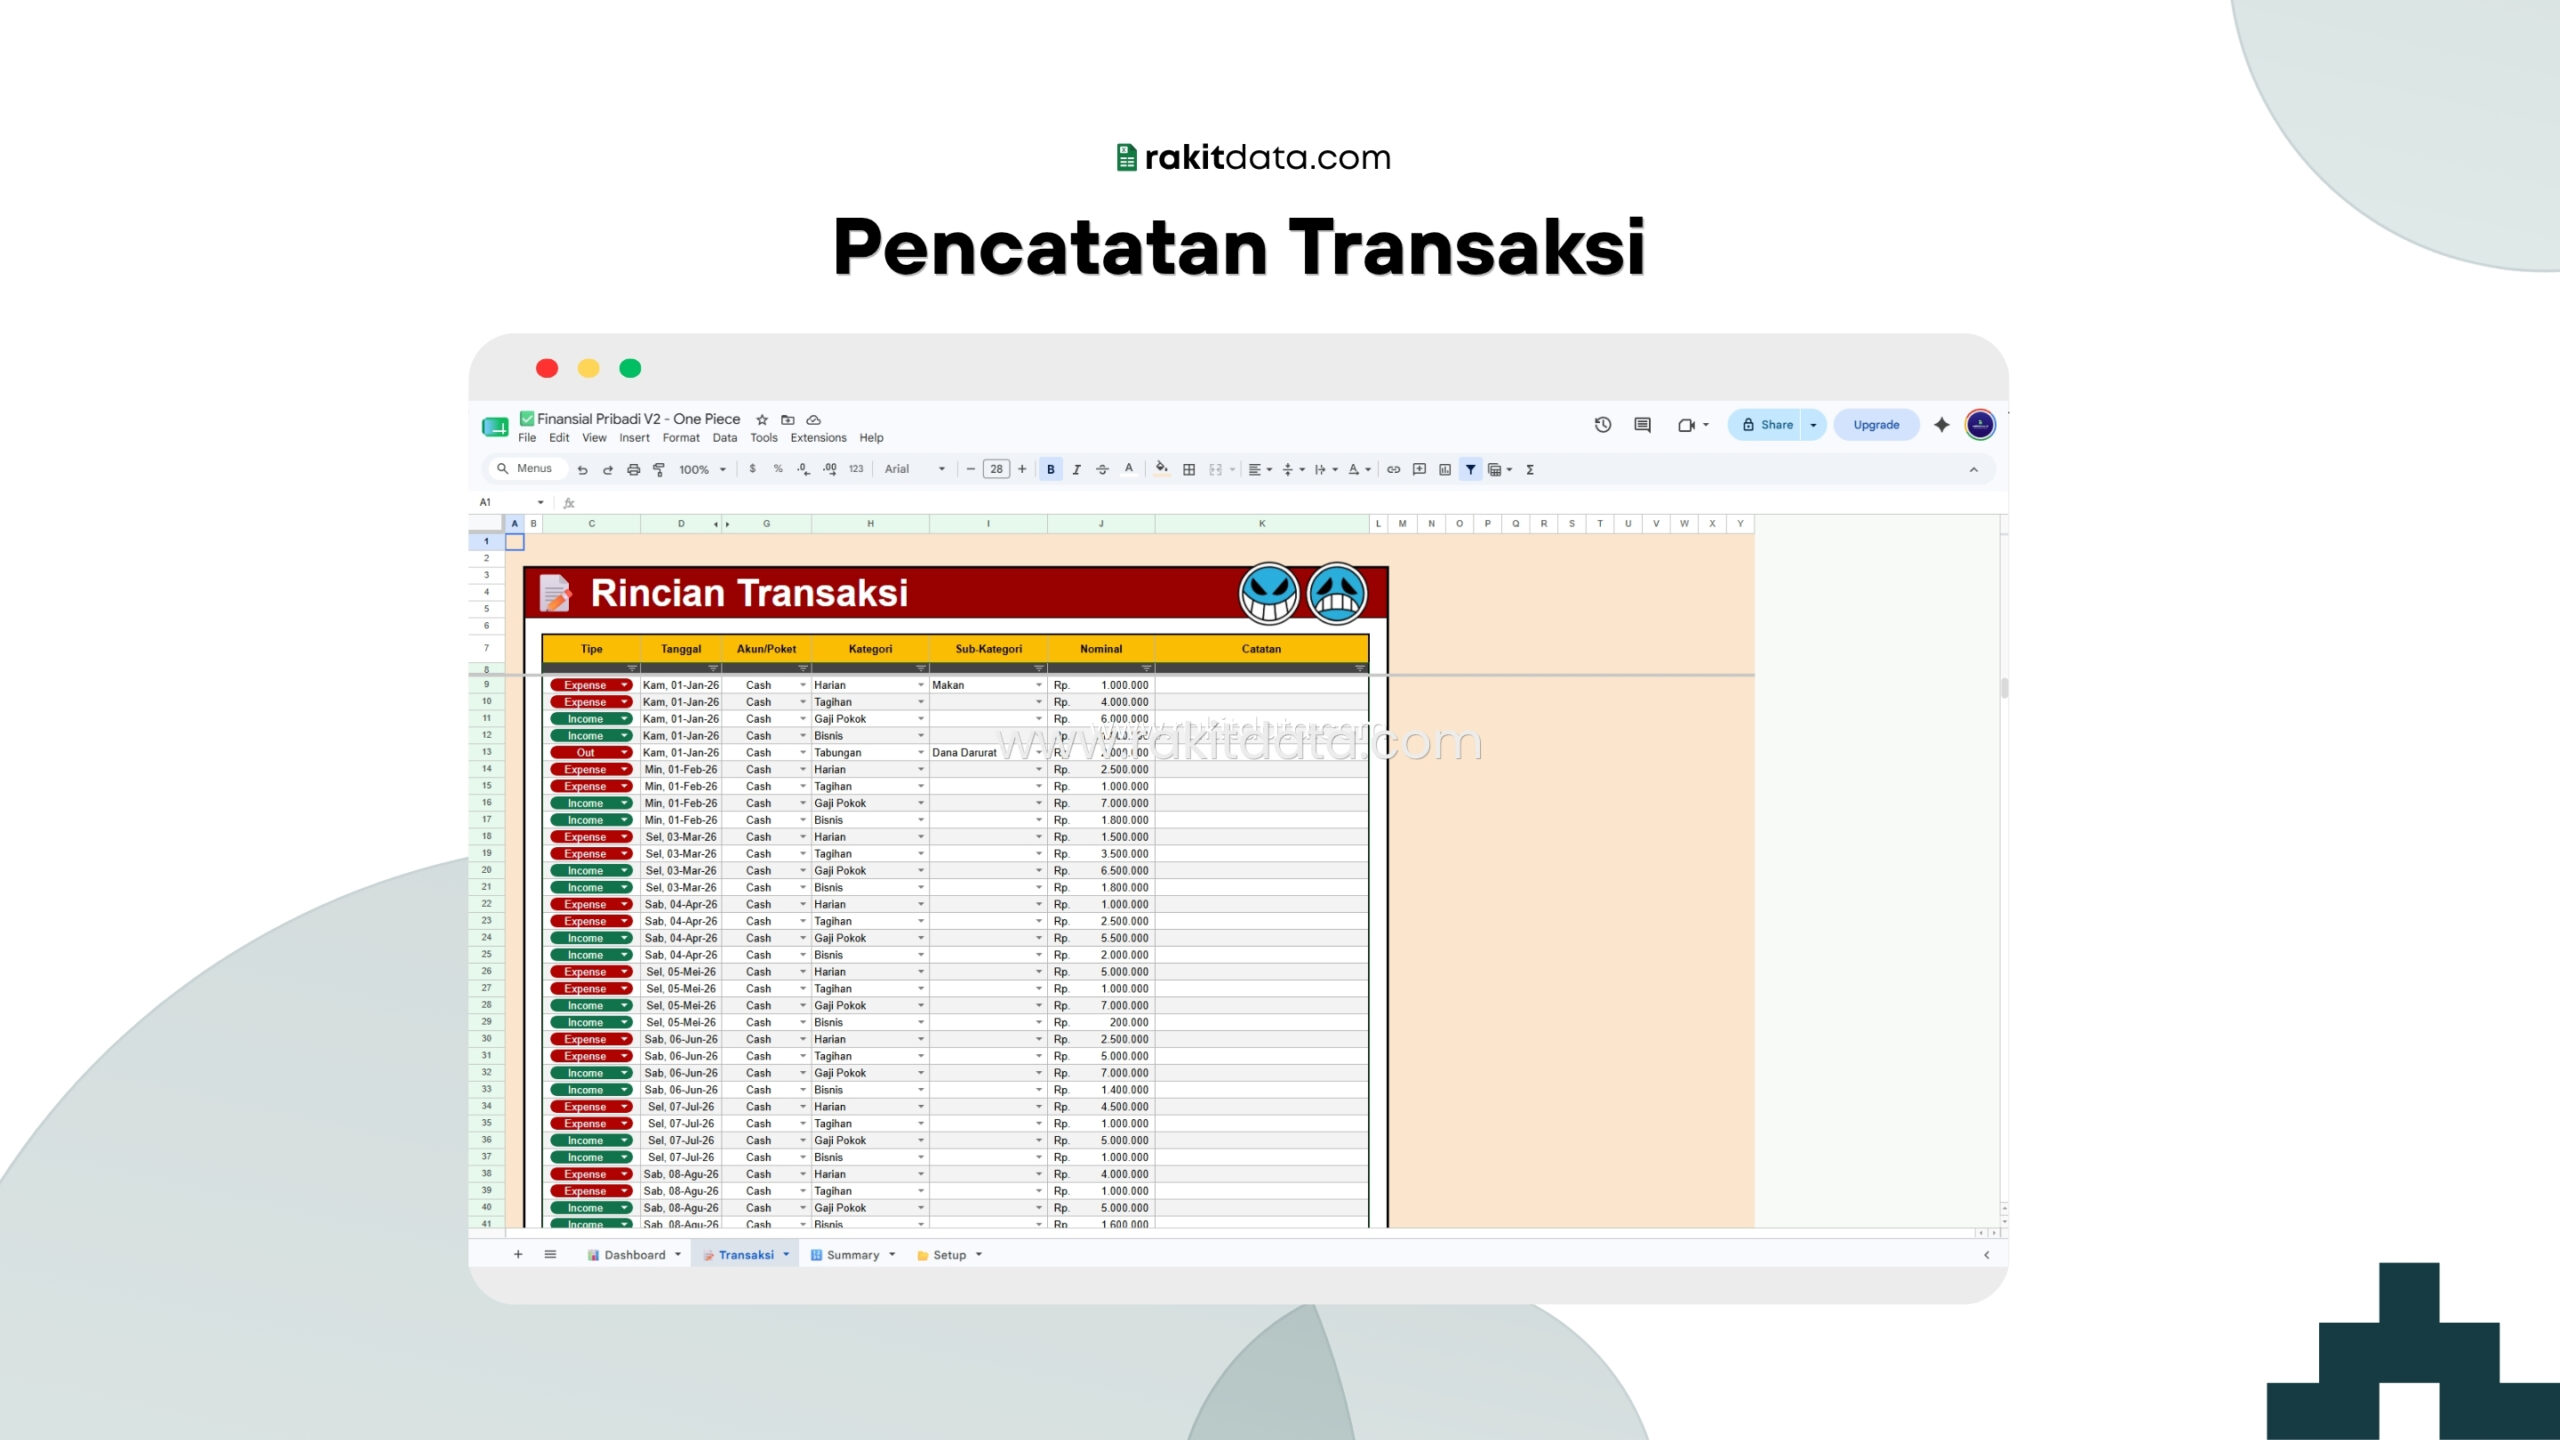Viewport: 2560px width, 1440px height.
Task: Open vertical align dropdown
Action: click(1293, 469)
